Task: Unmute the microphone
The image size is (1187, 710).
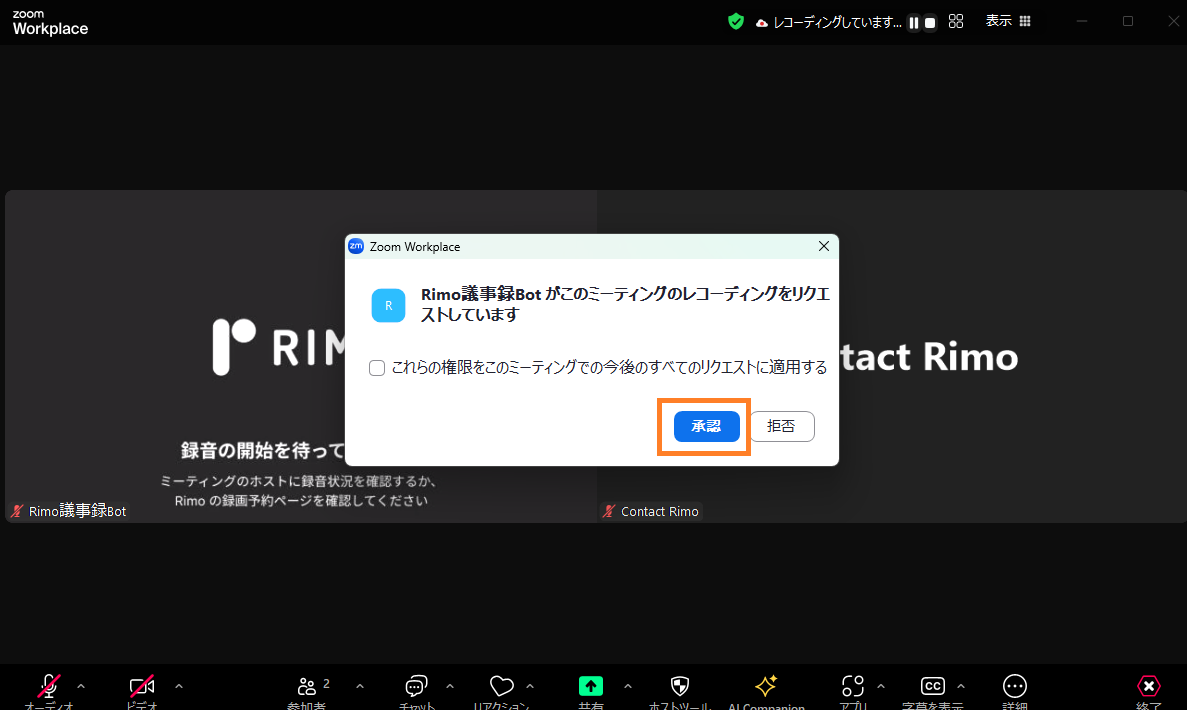Action: (48, 687)
